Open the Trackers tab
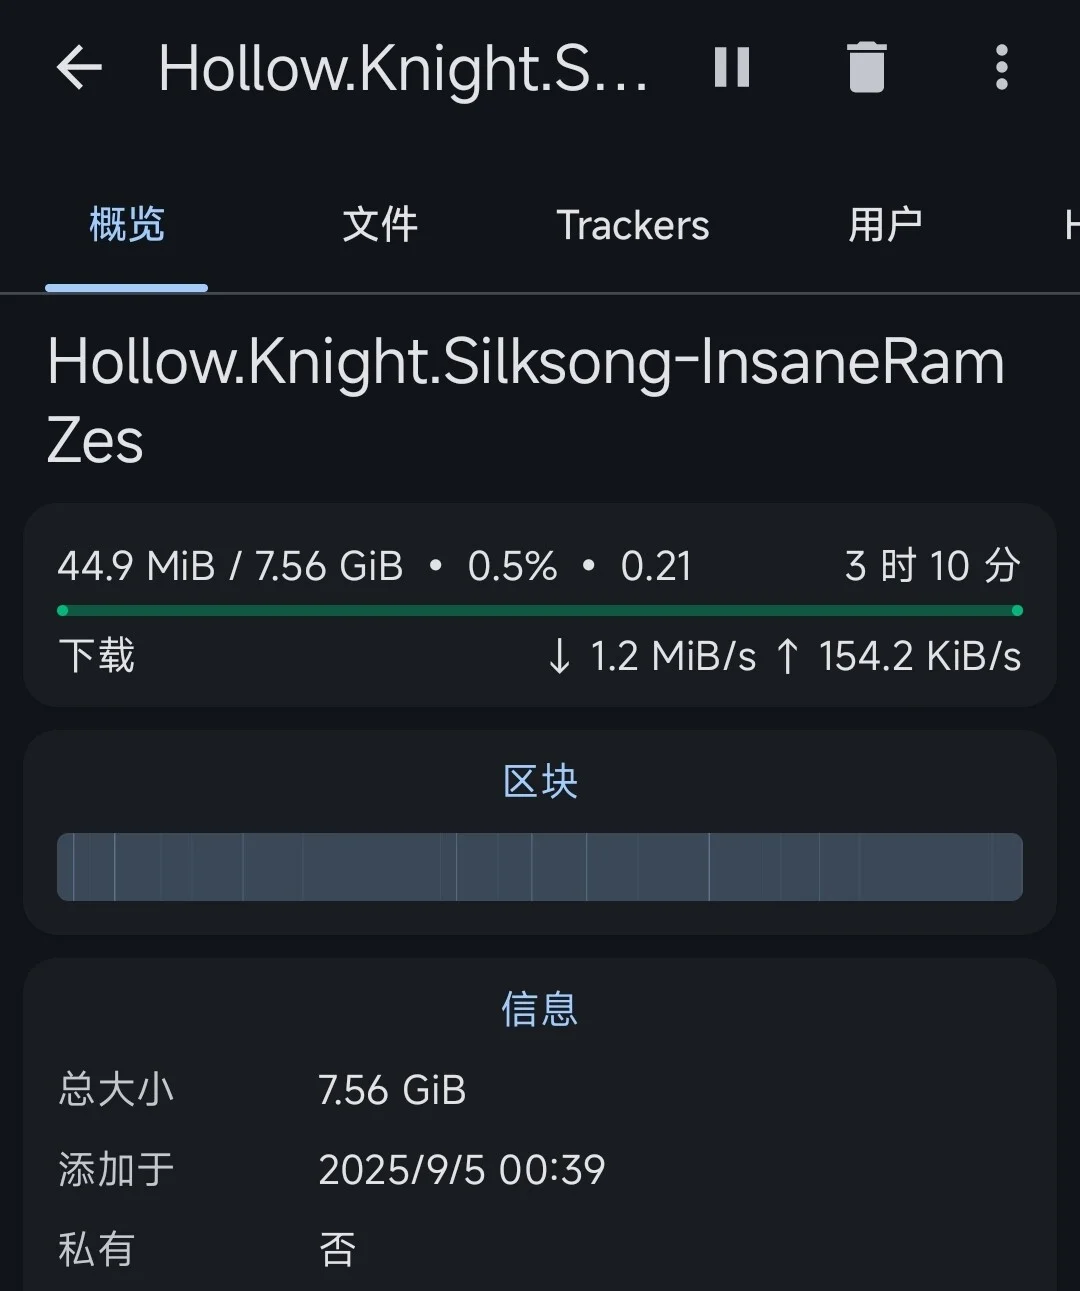This screenshot has width=1080, height=1291. pos(632,225)
